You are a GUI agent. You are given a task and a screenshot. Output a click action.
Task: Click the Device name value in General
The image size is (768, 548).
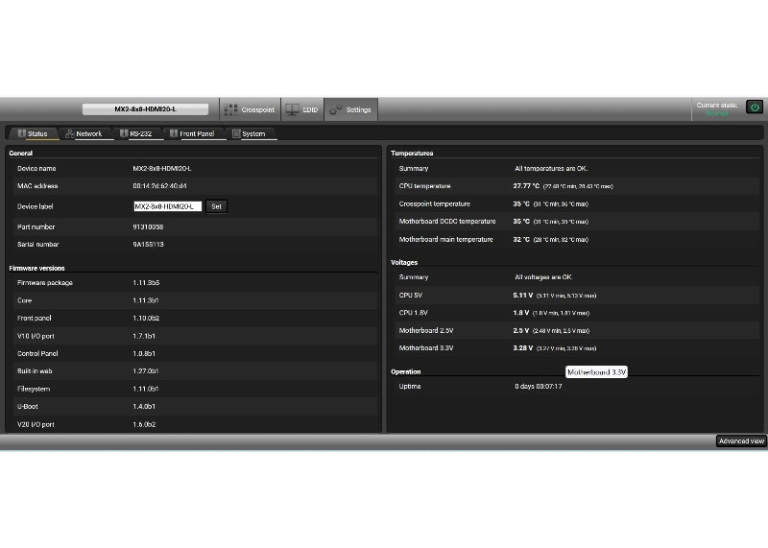coord(162,168)
